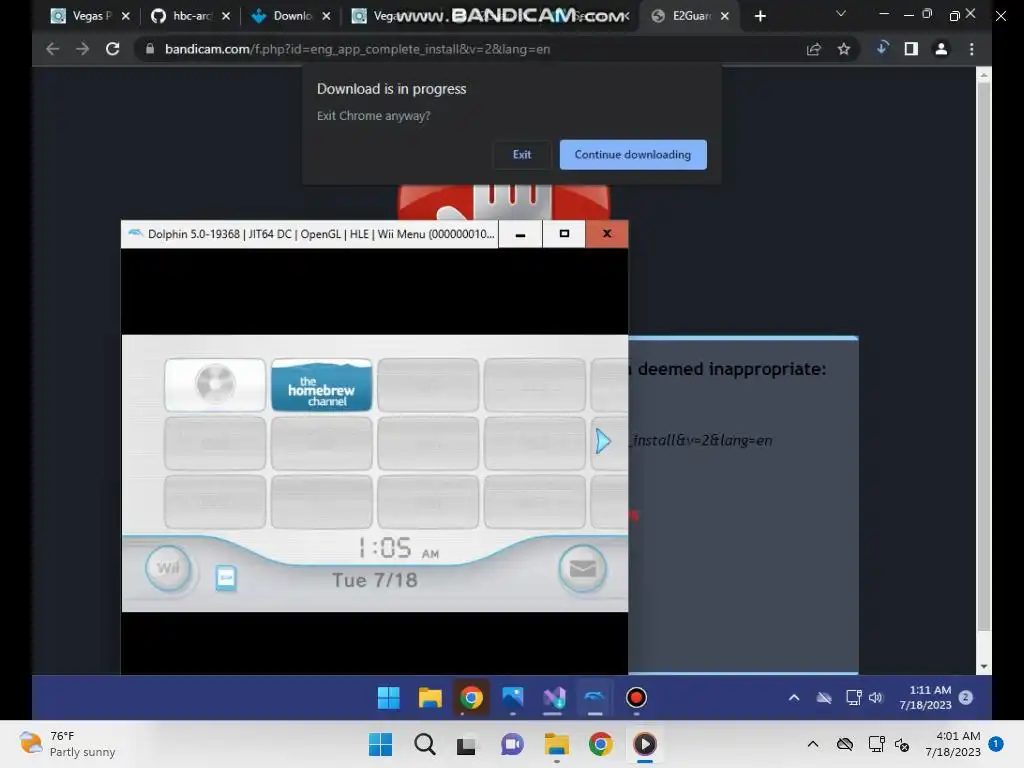Open the Chrome downloads icon

pos(882,48)
